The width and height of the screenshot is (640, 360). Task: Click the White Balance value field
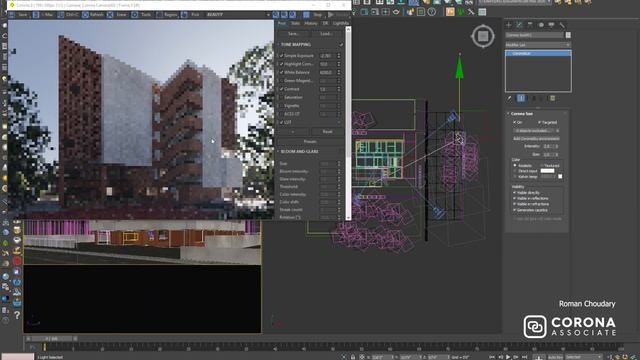(x=327, y=72)
